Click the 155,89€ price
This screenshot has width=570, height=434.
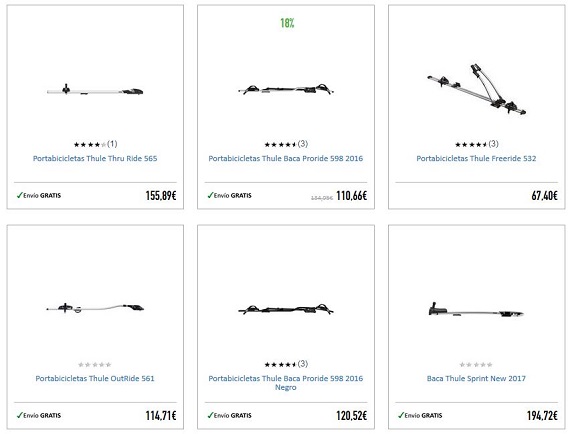point(161,196)
